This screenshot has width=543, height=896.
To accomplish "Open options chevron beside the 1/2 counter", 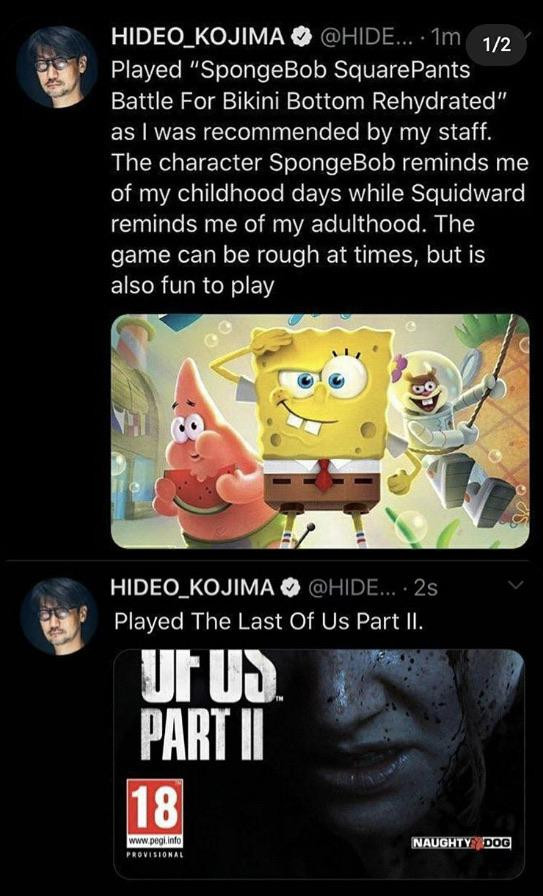I will 527,35.
